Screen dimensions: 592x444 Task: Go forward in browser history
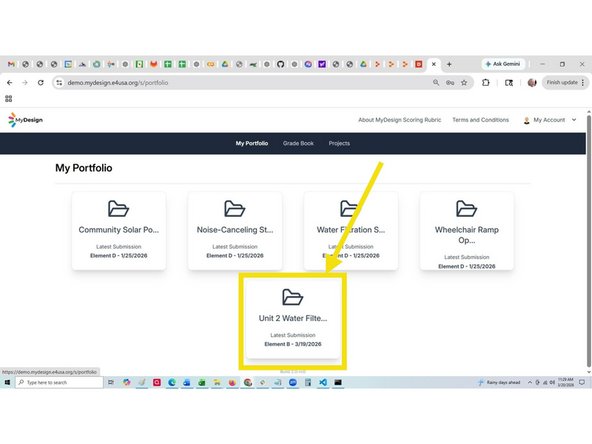(x=25, y=83)
